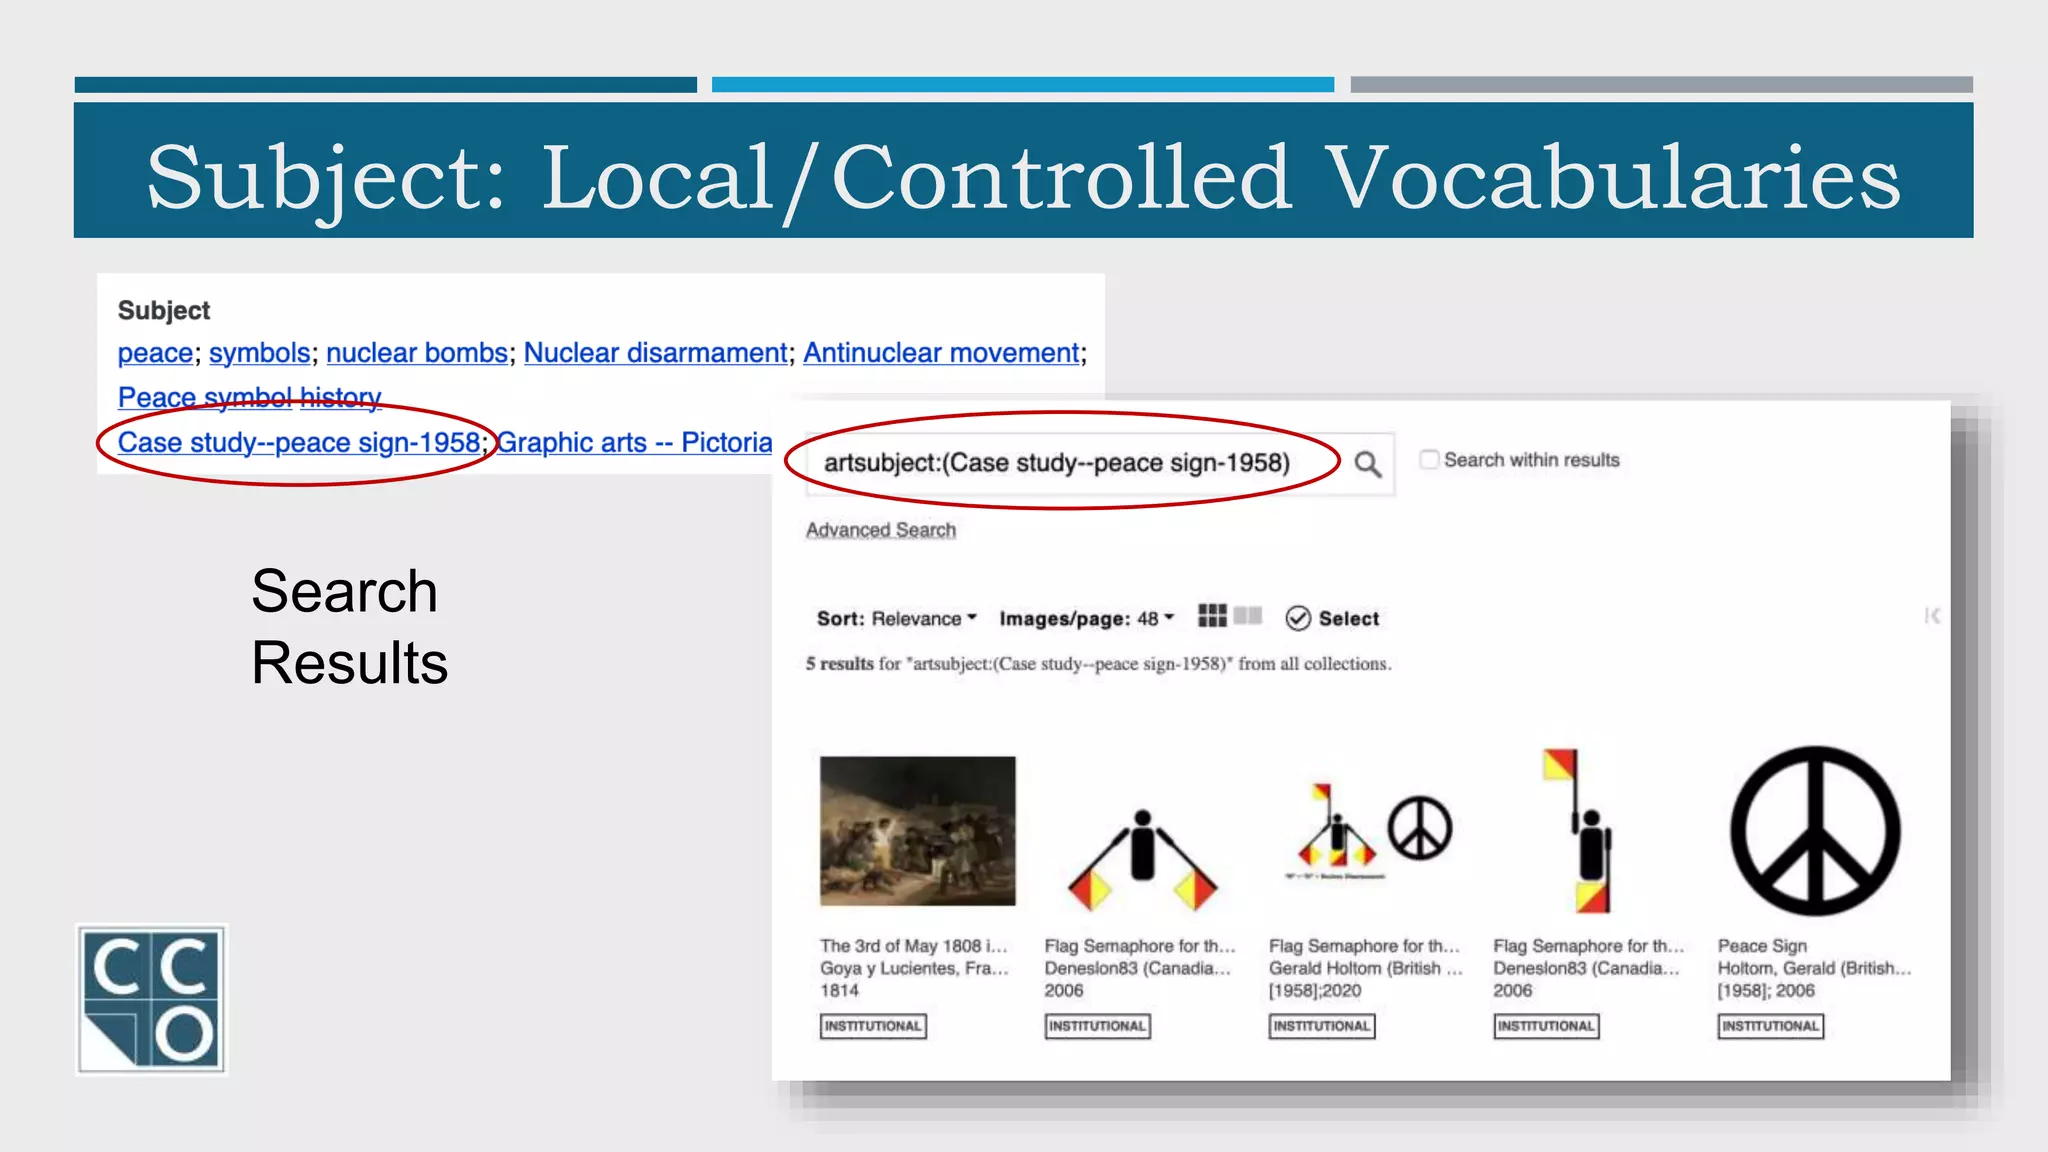
Task: Click INSTITUTIONAL badge under Goya result
Action: click(x=873, y=1026)
